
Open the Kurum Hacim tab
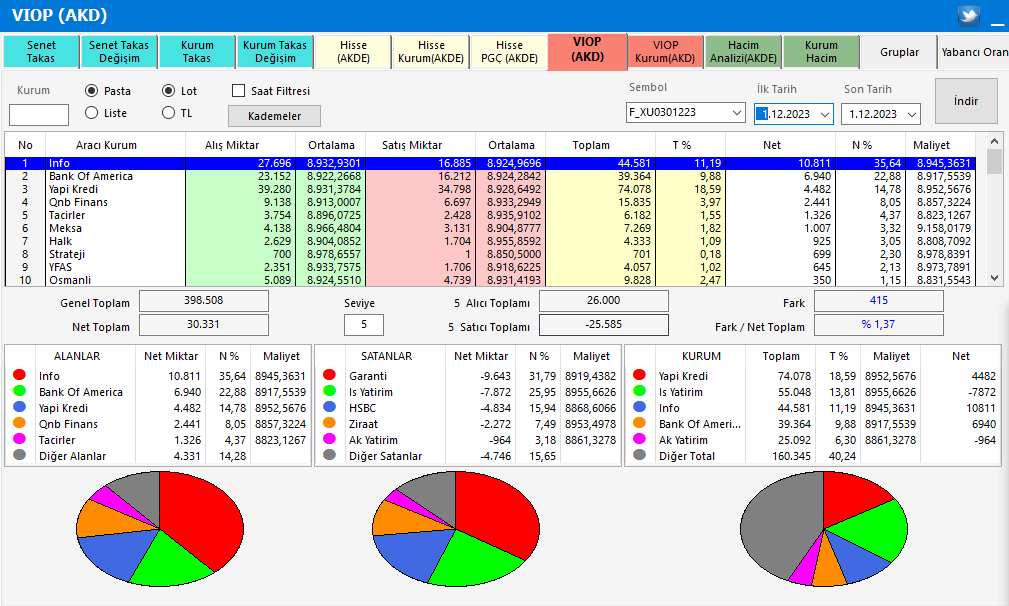click(x=821, y=51)
